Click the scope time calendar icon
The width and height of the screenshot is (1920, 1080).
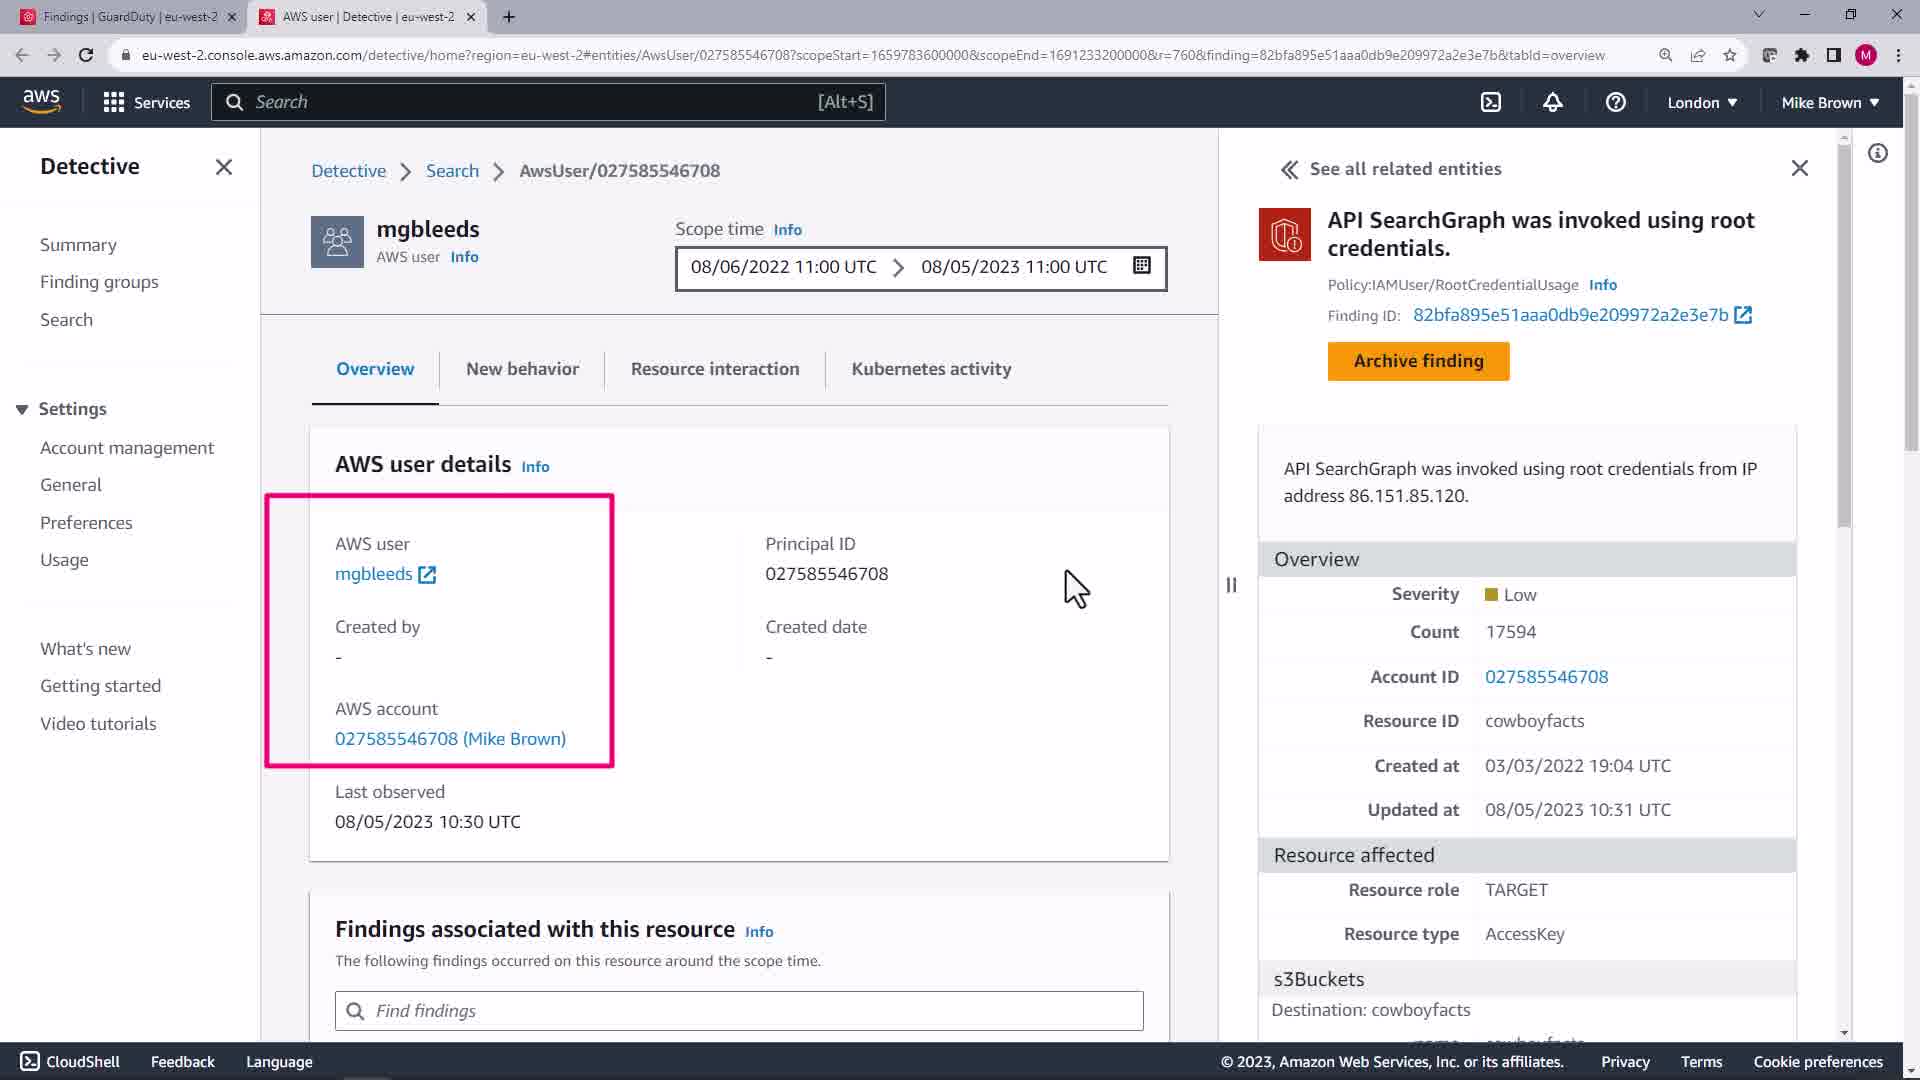pyautogui.click(x=1141, y=266)
